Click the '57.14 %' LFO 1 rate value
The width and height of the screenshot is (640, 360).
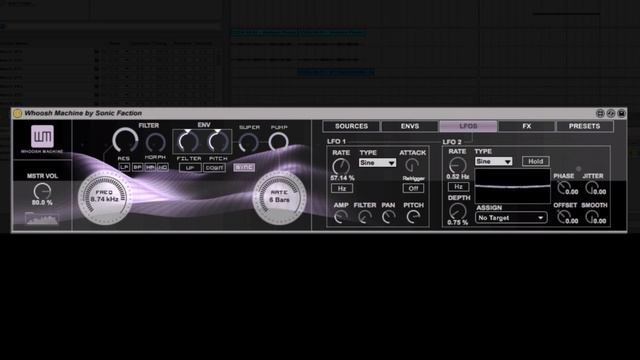click(x=342, y=178)
